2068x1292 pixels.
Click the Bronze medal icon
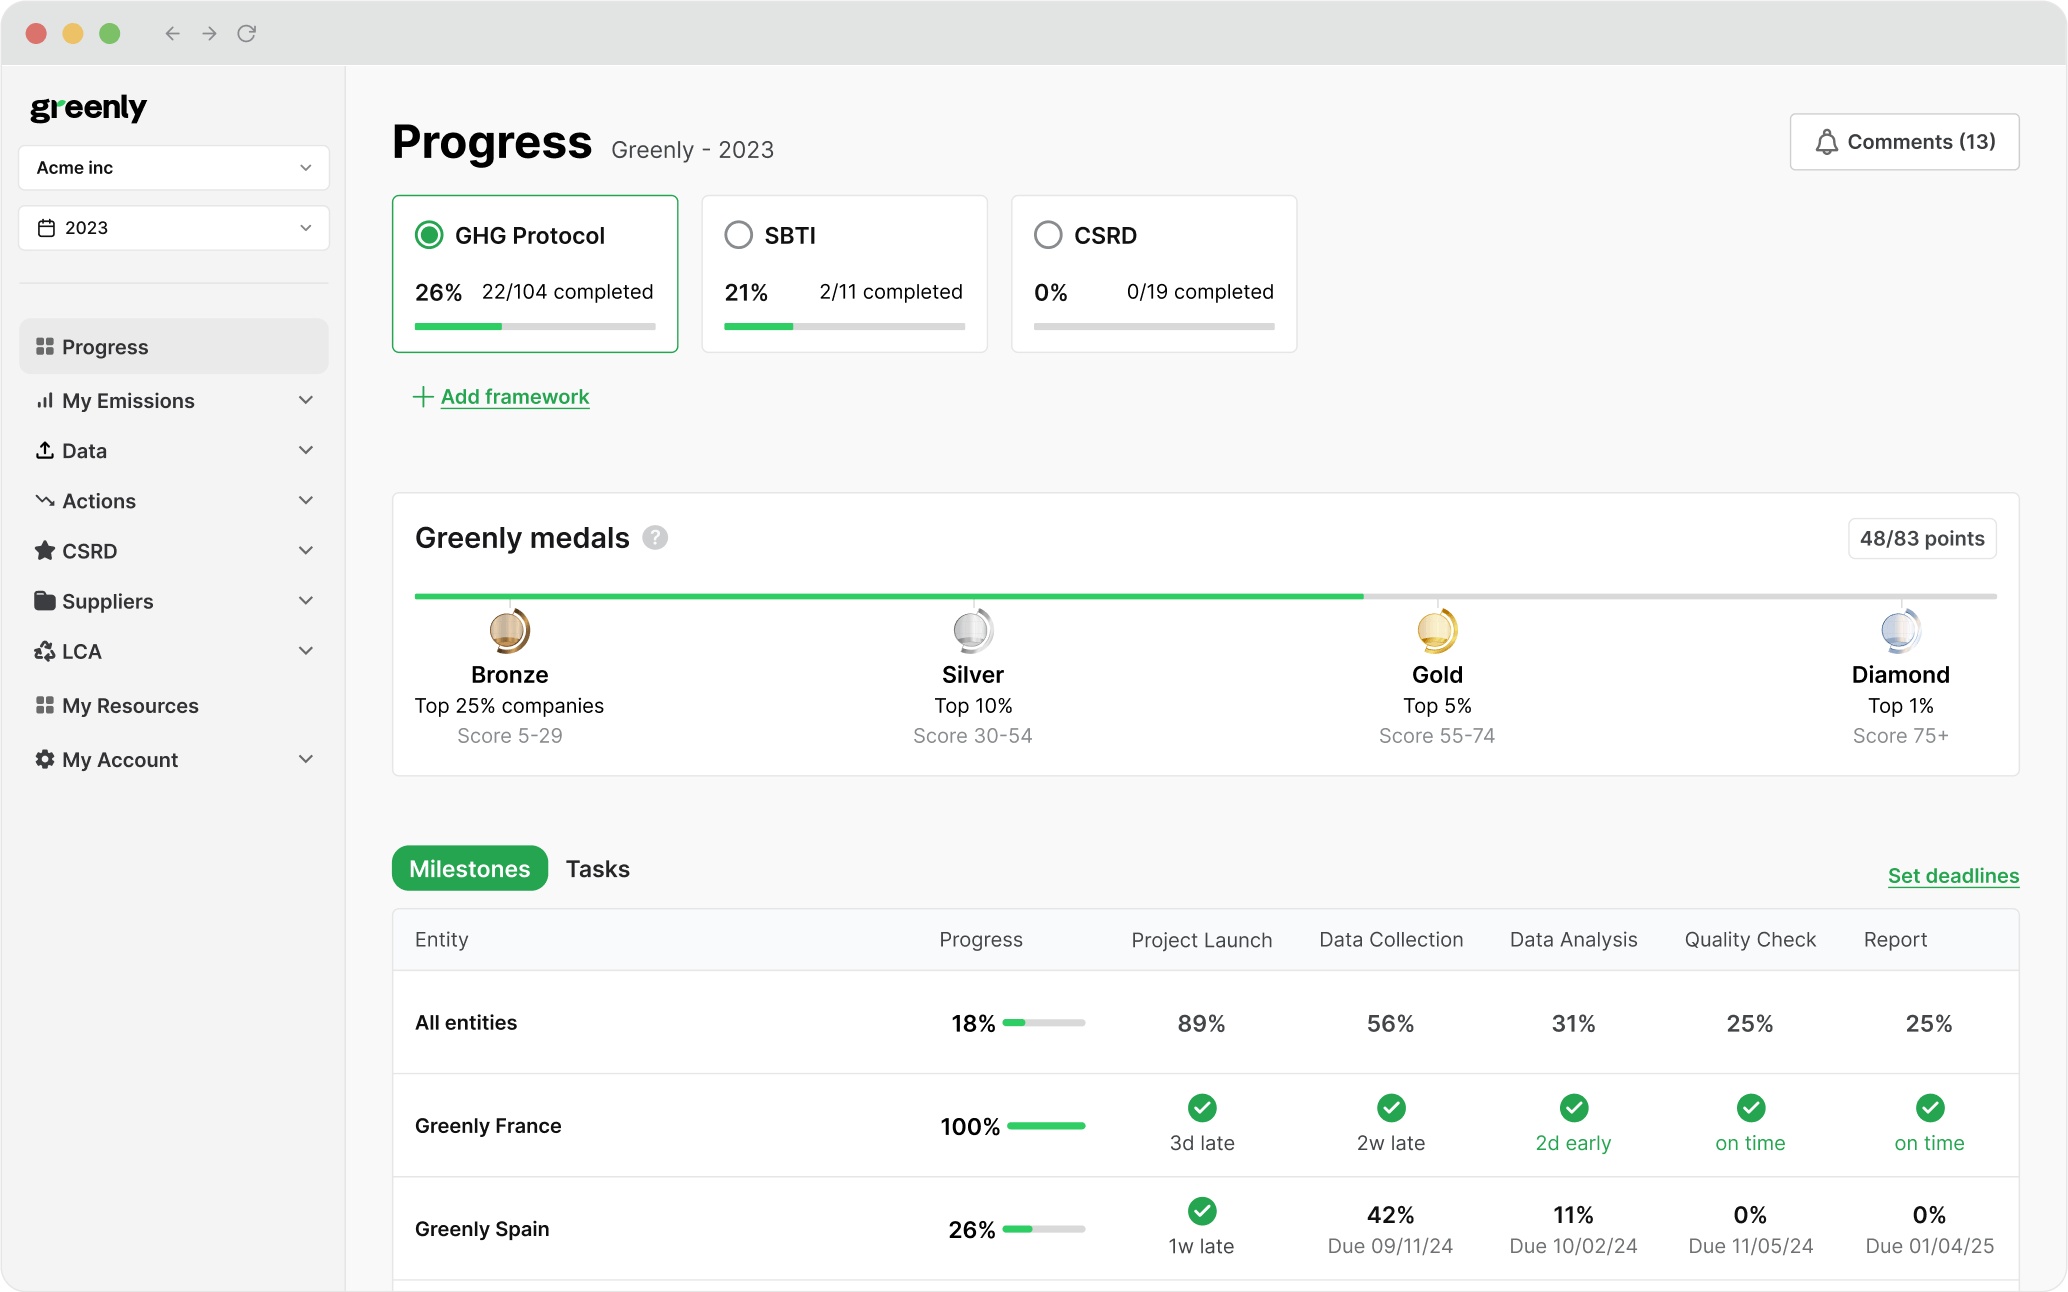click(x=509, y=631)
